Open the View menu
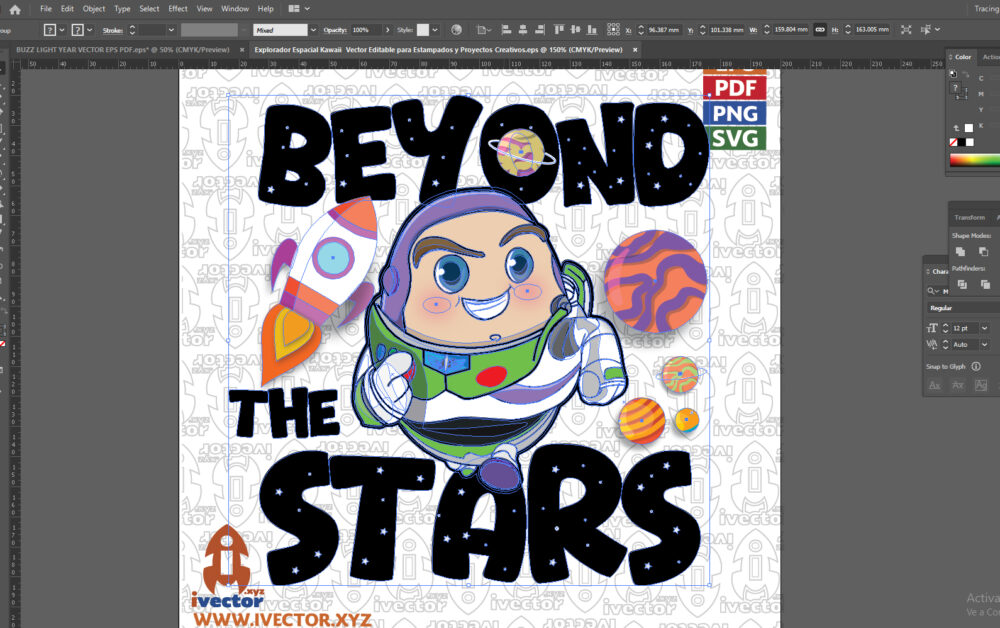Viewport: 1000px width, 628px height. click(204, 9)
